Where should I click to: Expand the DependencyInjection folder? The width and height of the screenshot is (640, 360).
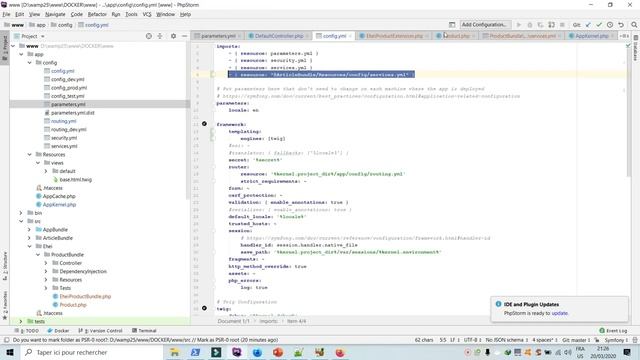(46, 271)
